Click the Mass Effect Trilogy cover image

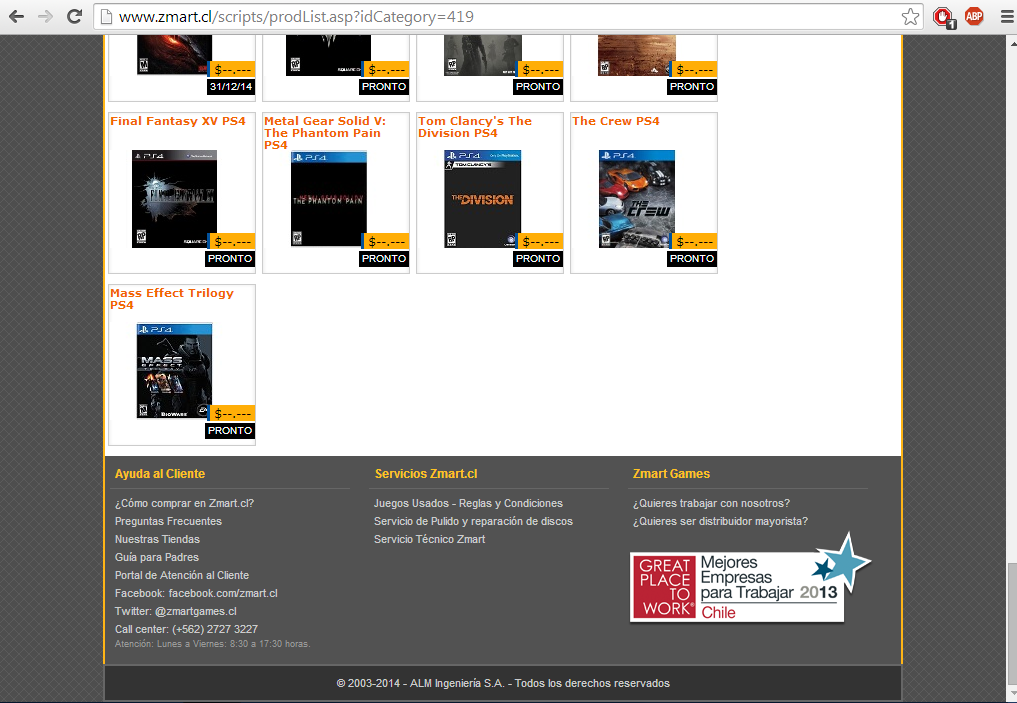pos(174,371)
